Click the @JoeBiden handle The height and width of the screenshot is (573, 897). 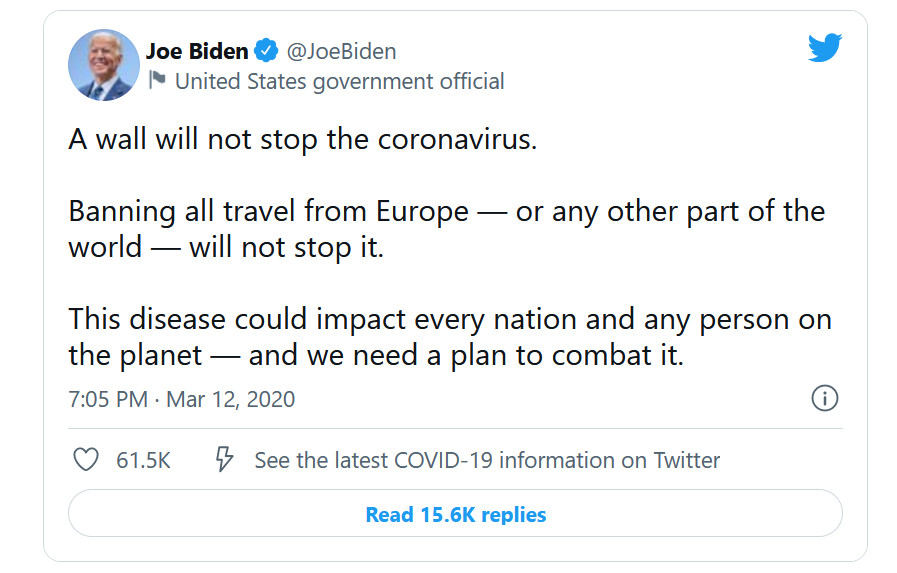pos(342,51)
